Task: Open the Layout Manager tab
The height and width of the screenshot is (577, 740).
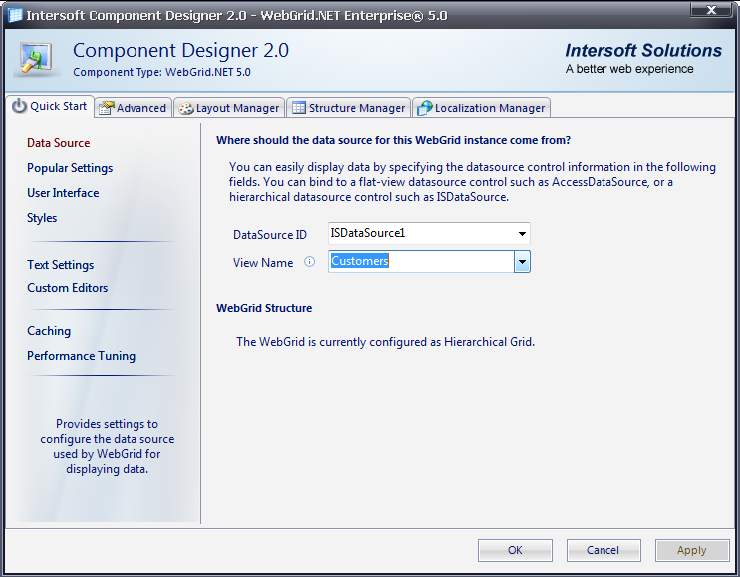Action: click(x=229, y=108)
